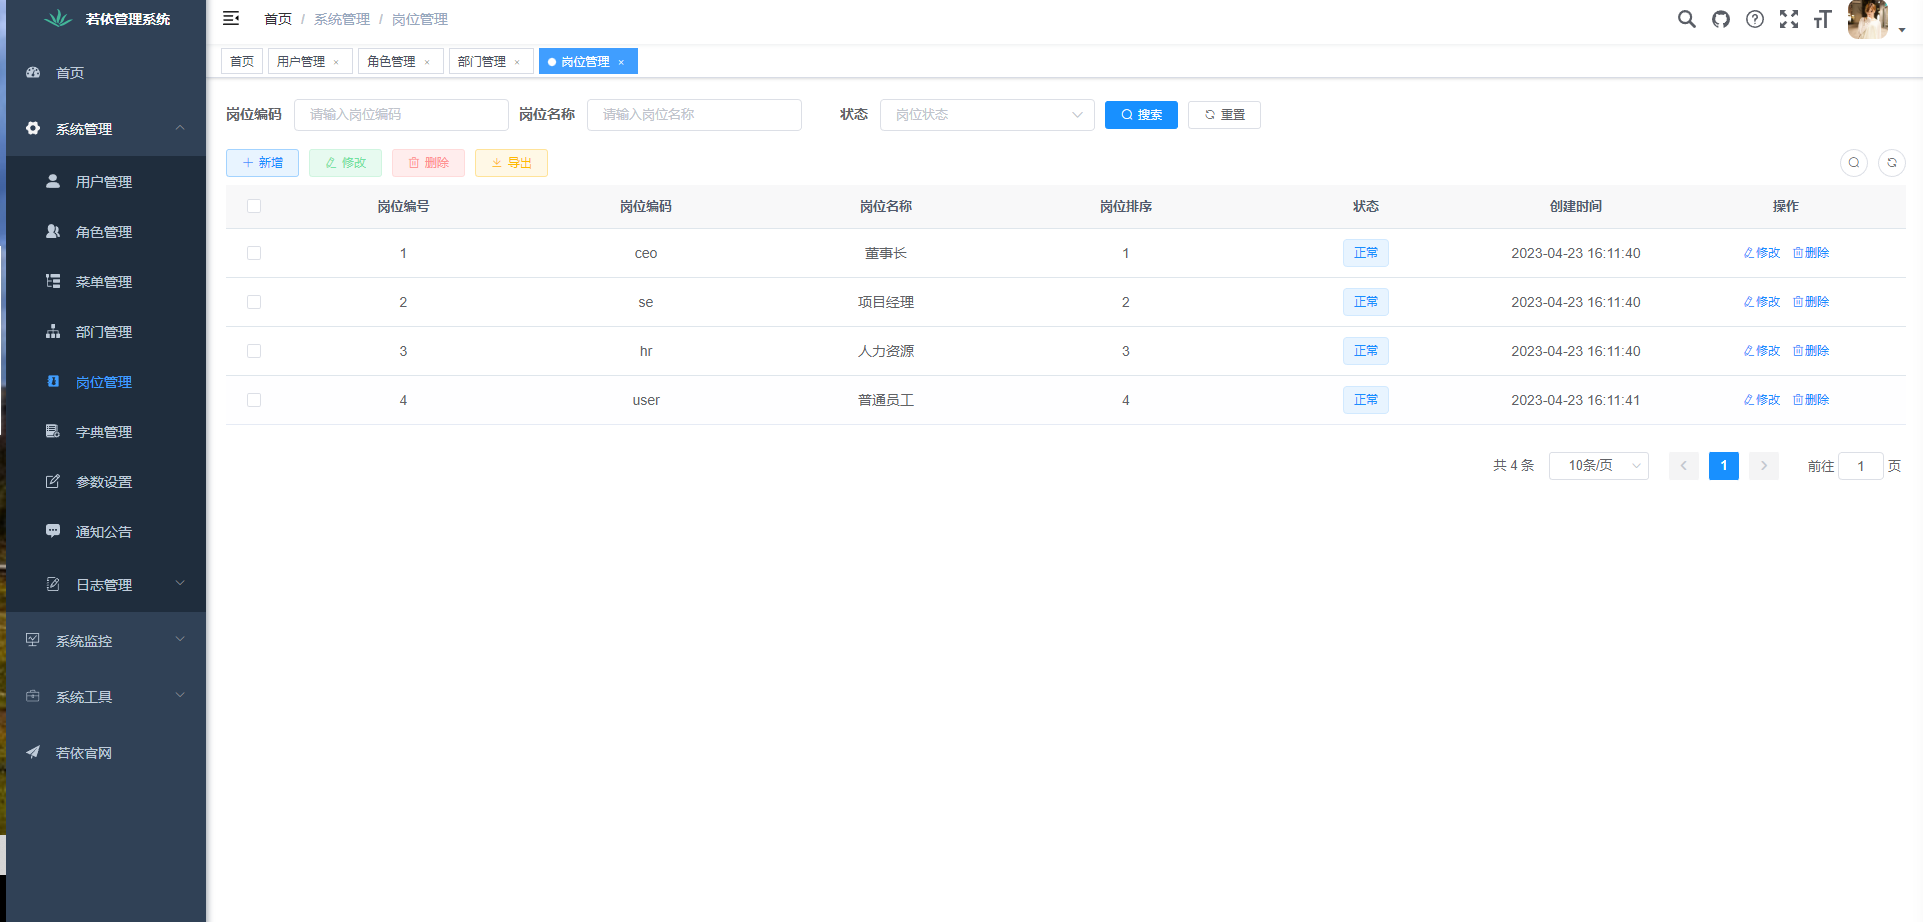Click the 系统管理 gear icon

point(33,128)
